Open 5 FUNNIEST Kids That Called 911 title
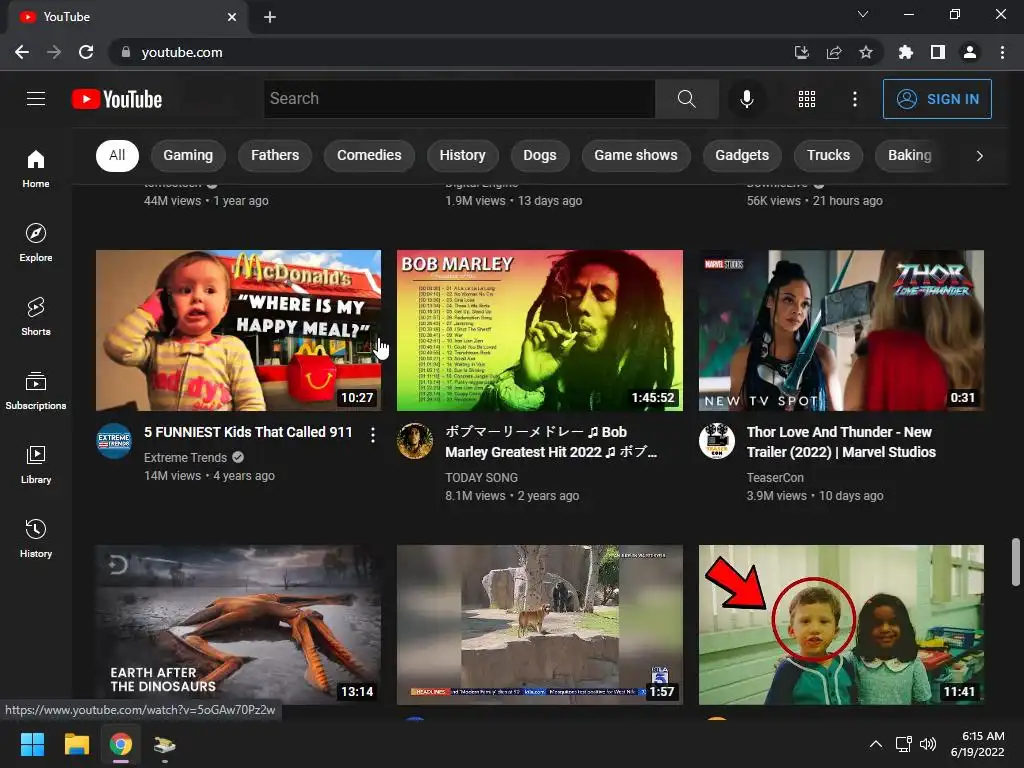This screenshot has width=1024, height=768. pos(248,432)
